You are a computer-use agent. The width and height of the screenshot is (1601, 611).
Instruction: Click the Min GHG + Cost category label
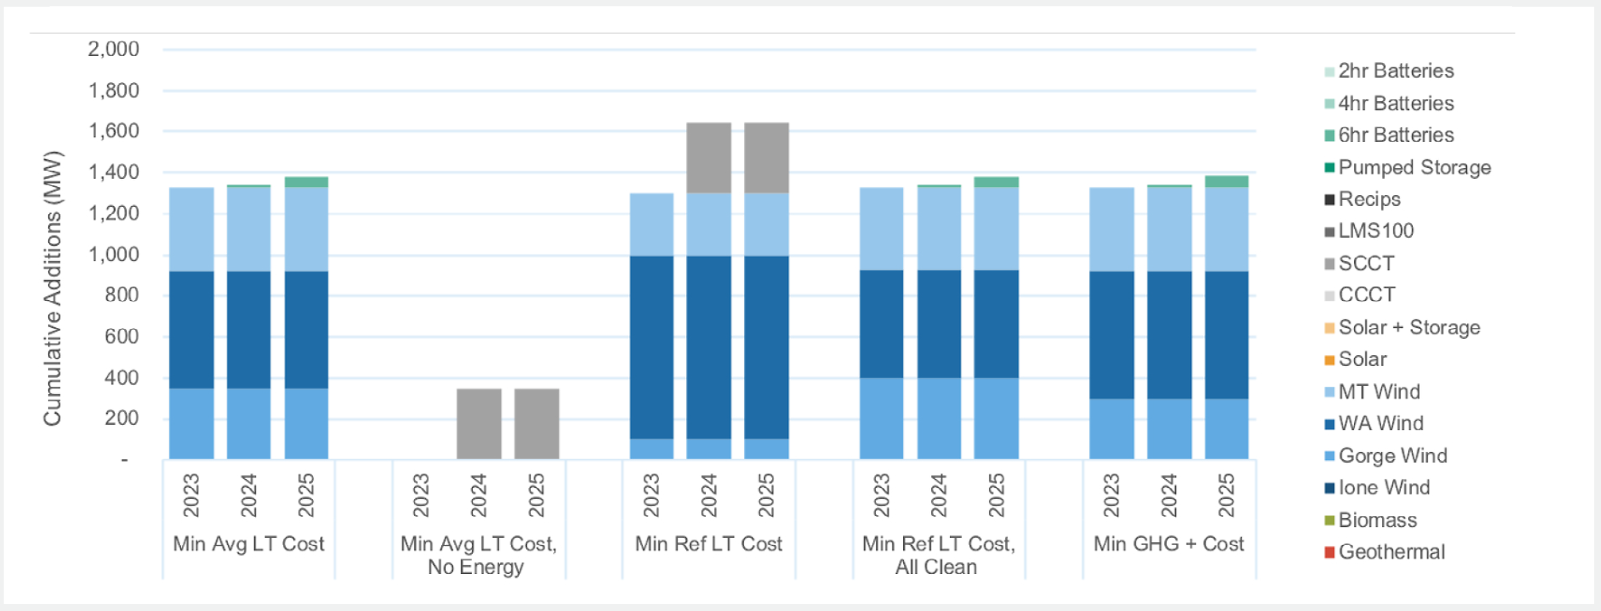point(1169,544)
